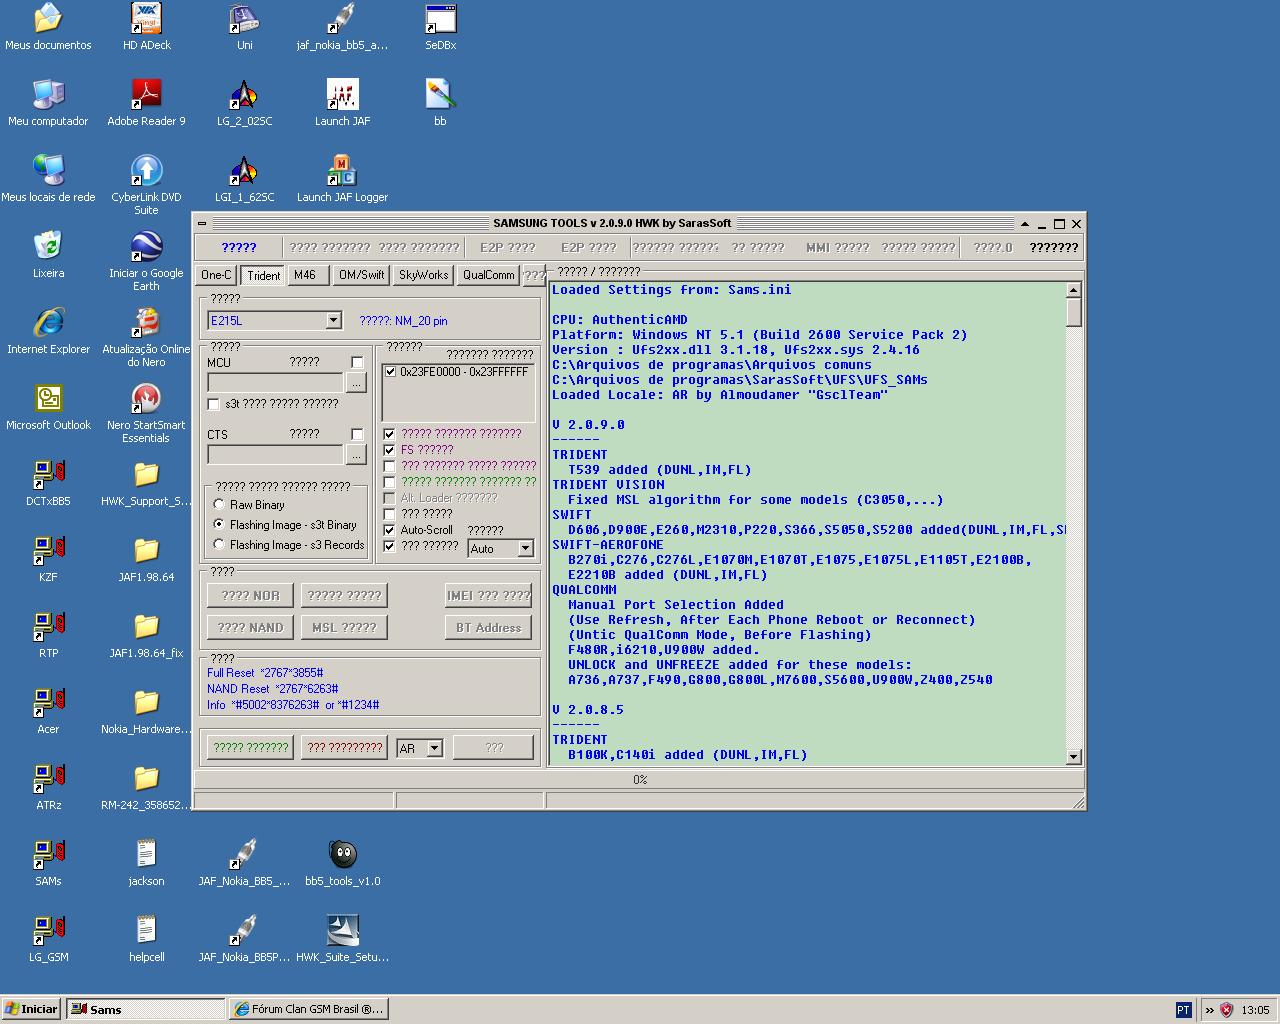This screenshot has width=1280, height=1024.
Task: Open the Launch JAF desktop icon
Action: point(342,96)
